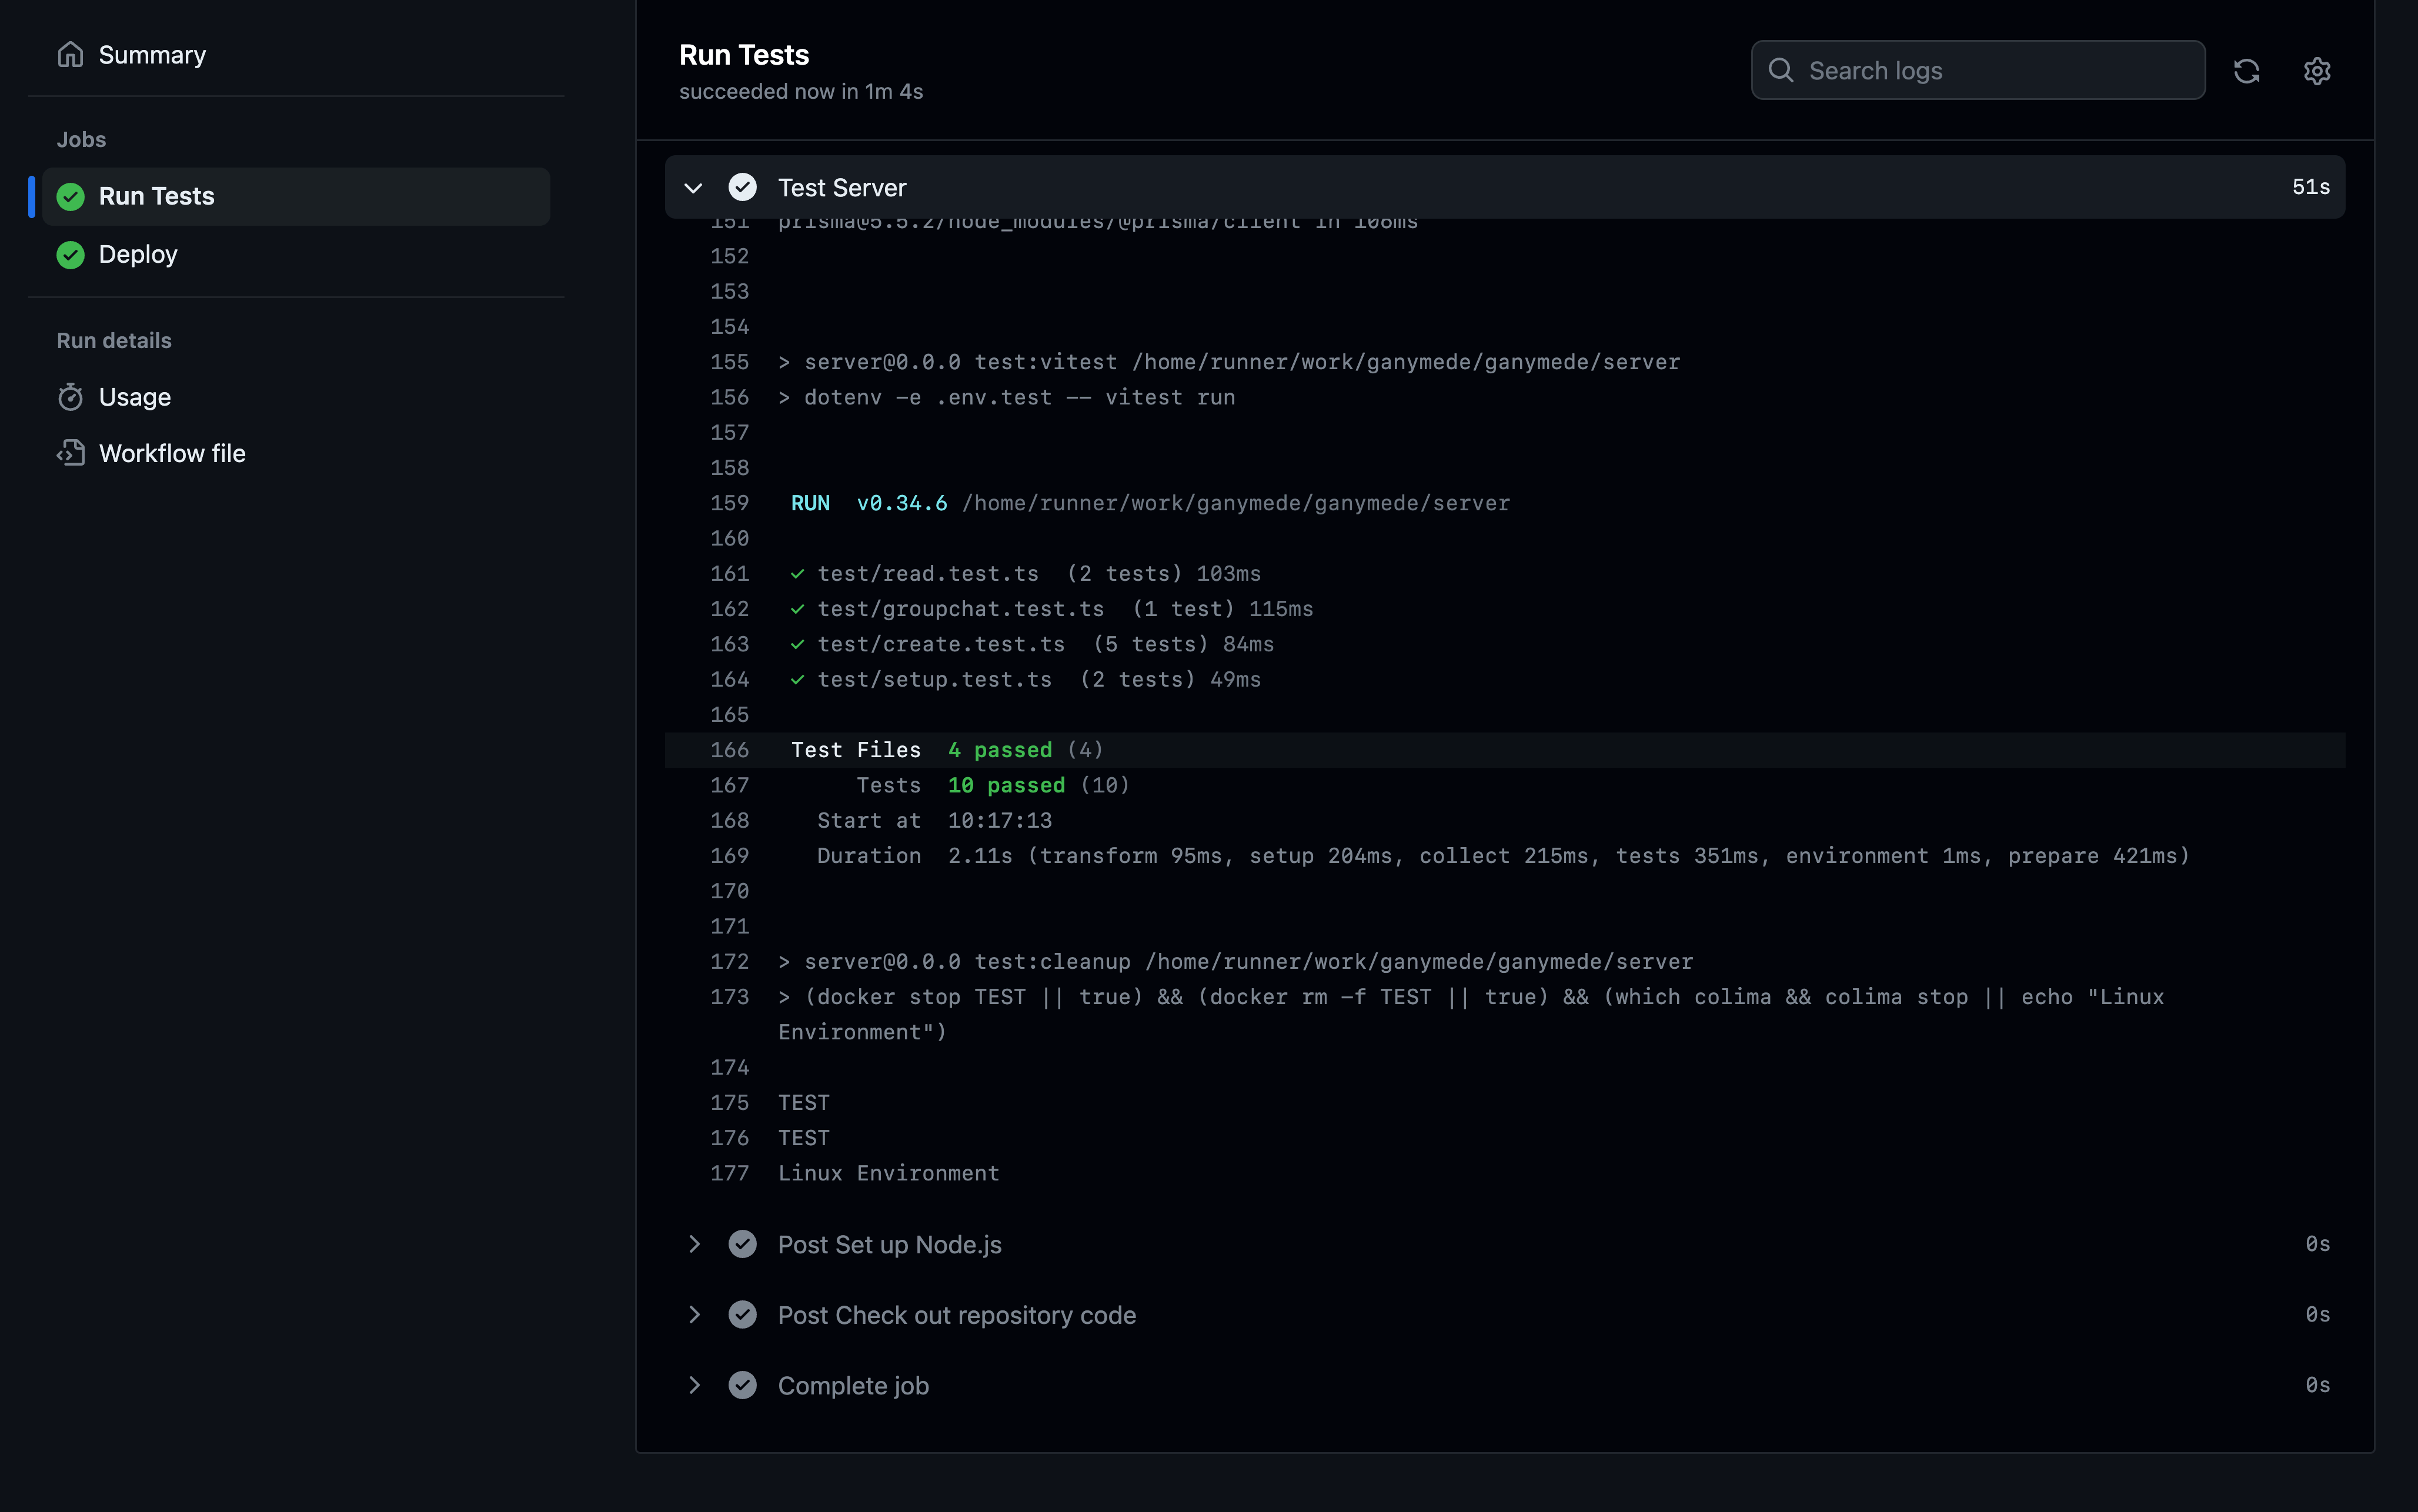Open the log settings gear icon

2316,71
